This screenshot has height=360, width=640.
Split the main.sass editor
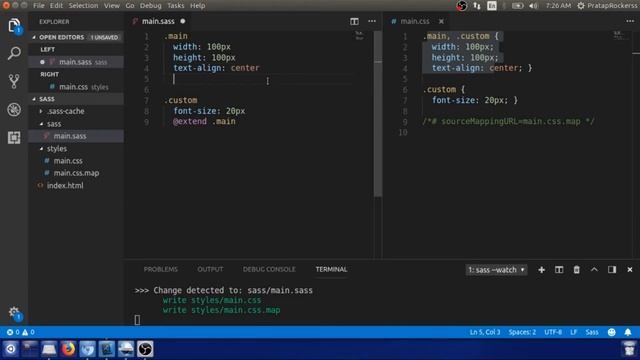coord(354,21)
